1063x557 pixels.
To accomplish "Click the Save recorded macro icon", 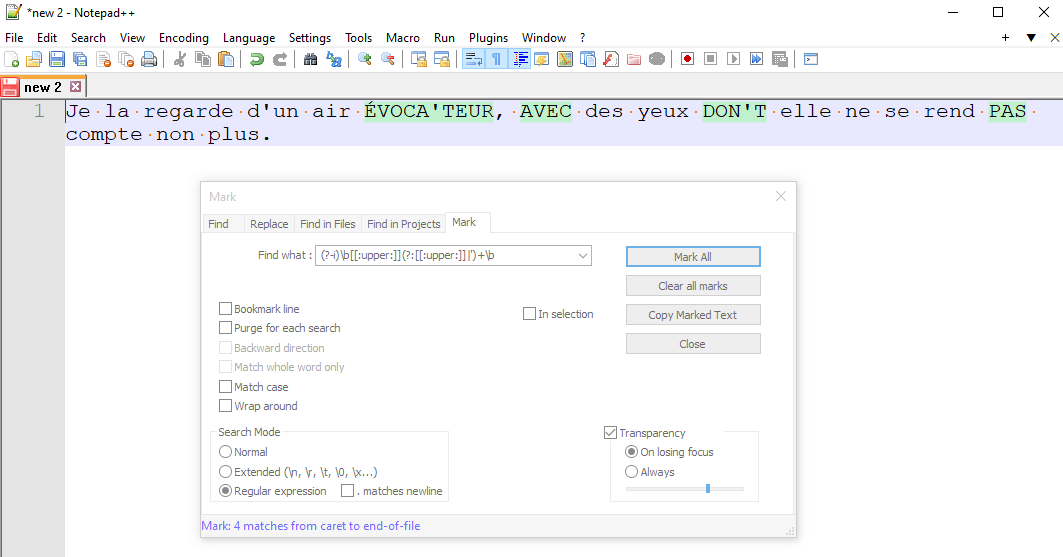I will tap(780, 60).
